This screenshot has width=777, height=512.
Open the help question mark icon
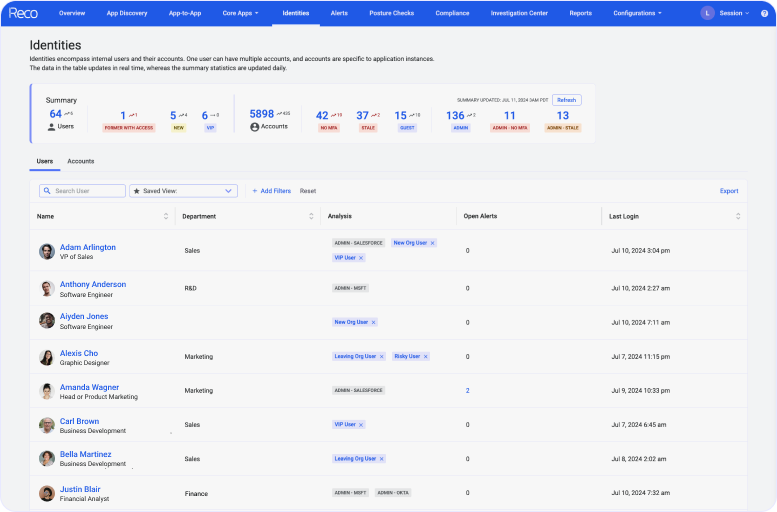point(764,13)
